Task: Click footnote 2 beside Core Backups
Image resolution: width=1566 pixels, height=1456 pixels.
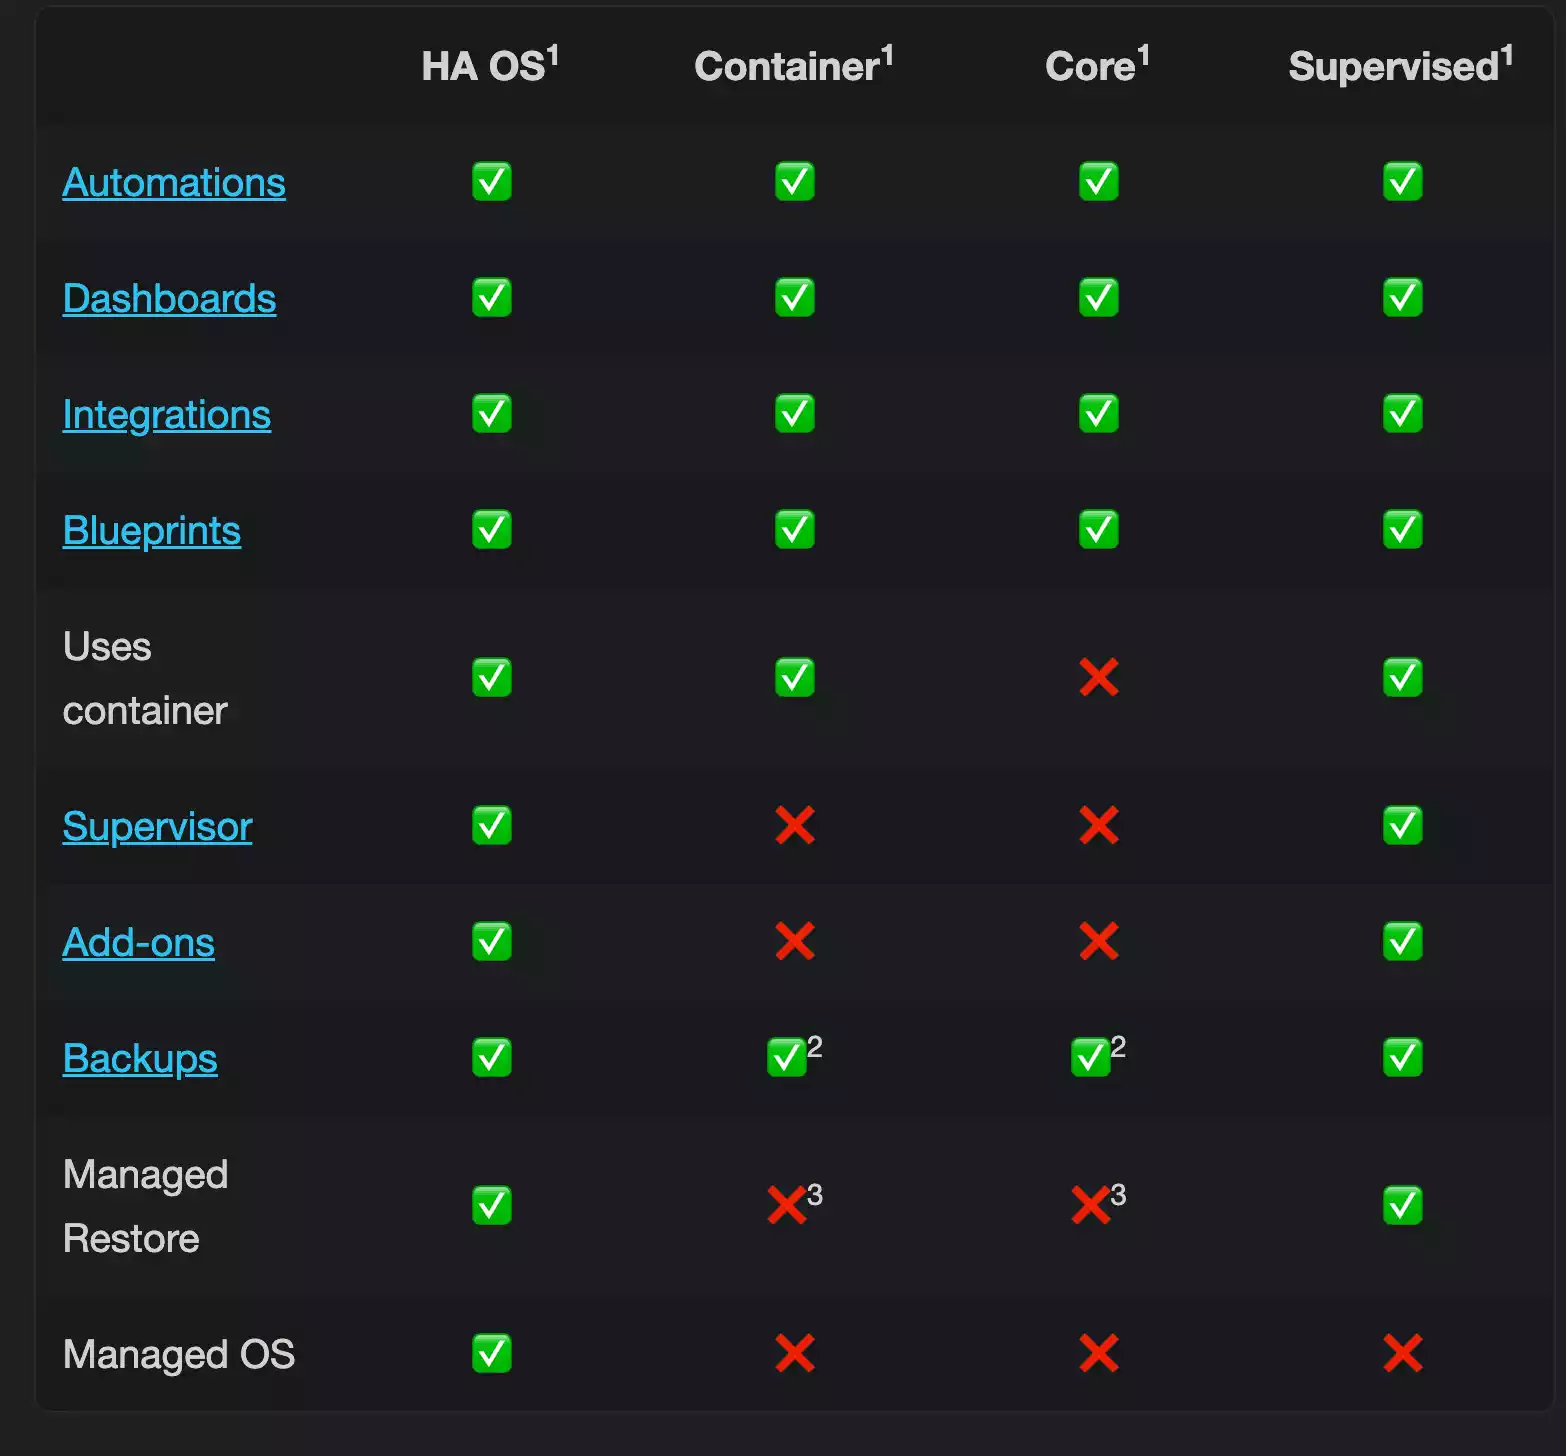Action: coord(1118,1047)
